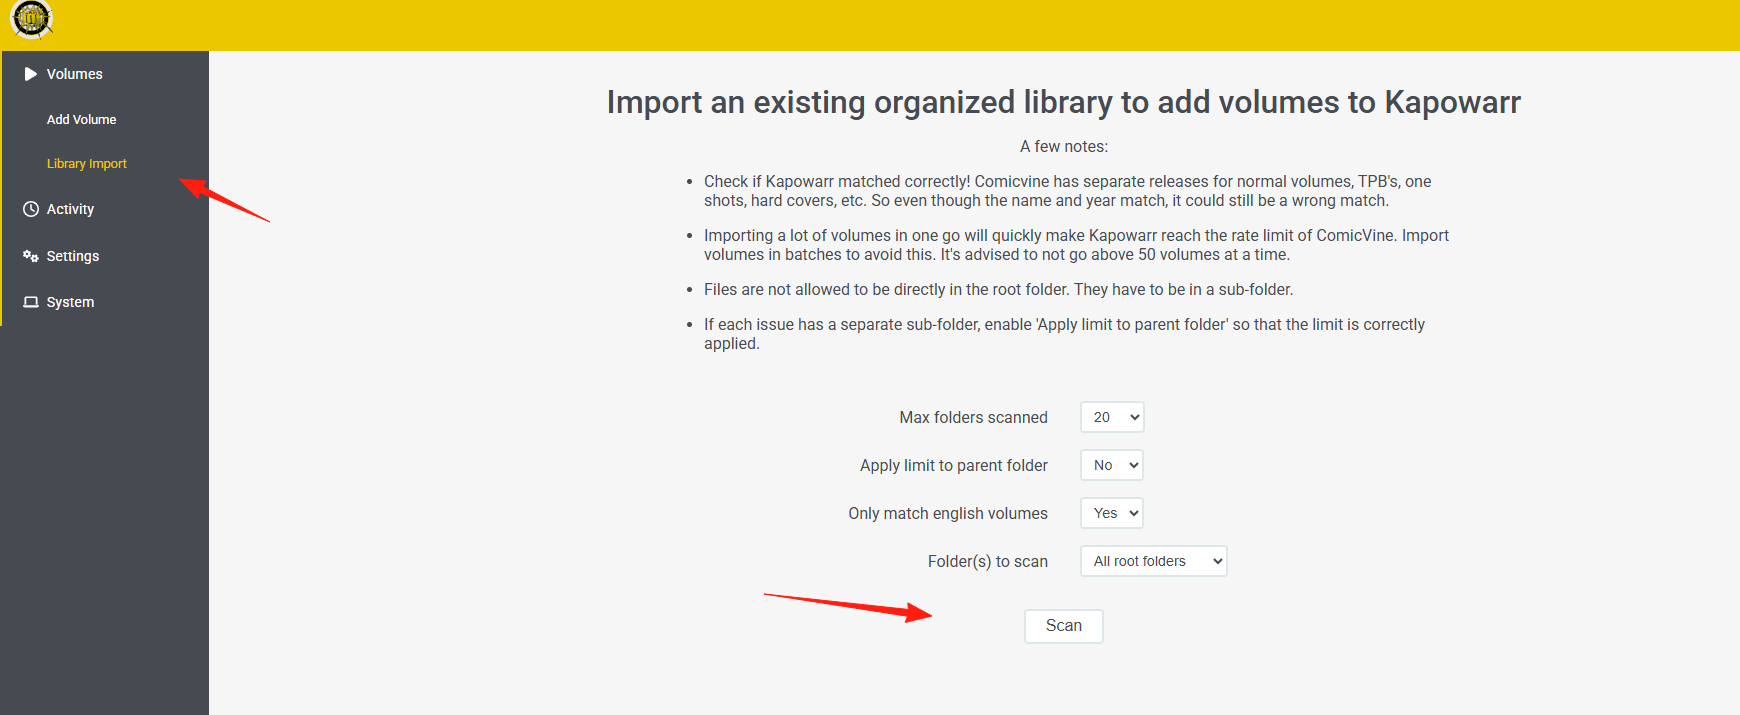Select the Library Import sidebar item
The image size is (1740, 715).
[87, 163]
